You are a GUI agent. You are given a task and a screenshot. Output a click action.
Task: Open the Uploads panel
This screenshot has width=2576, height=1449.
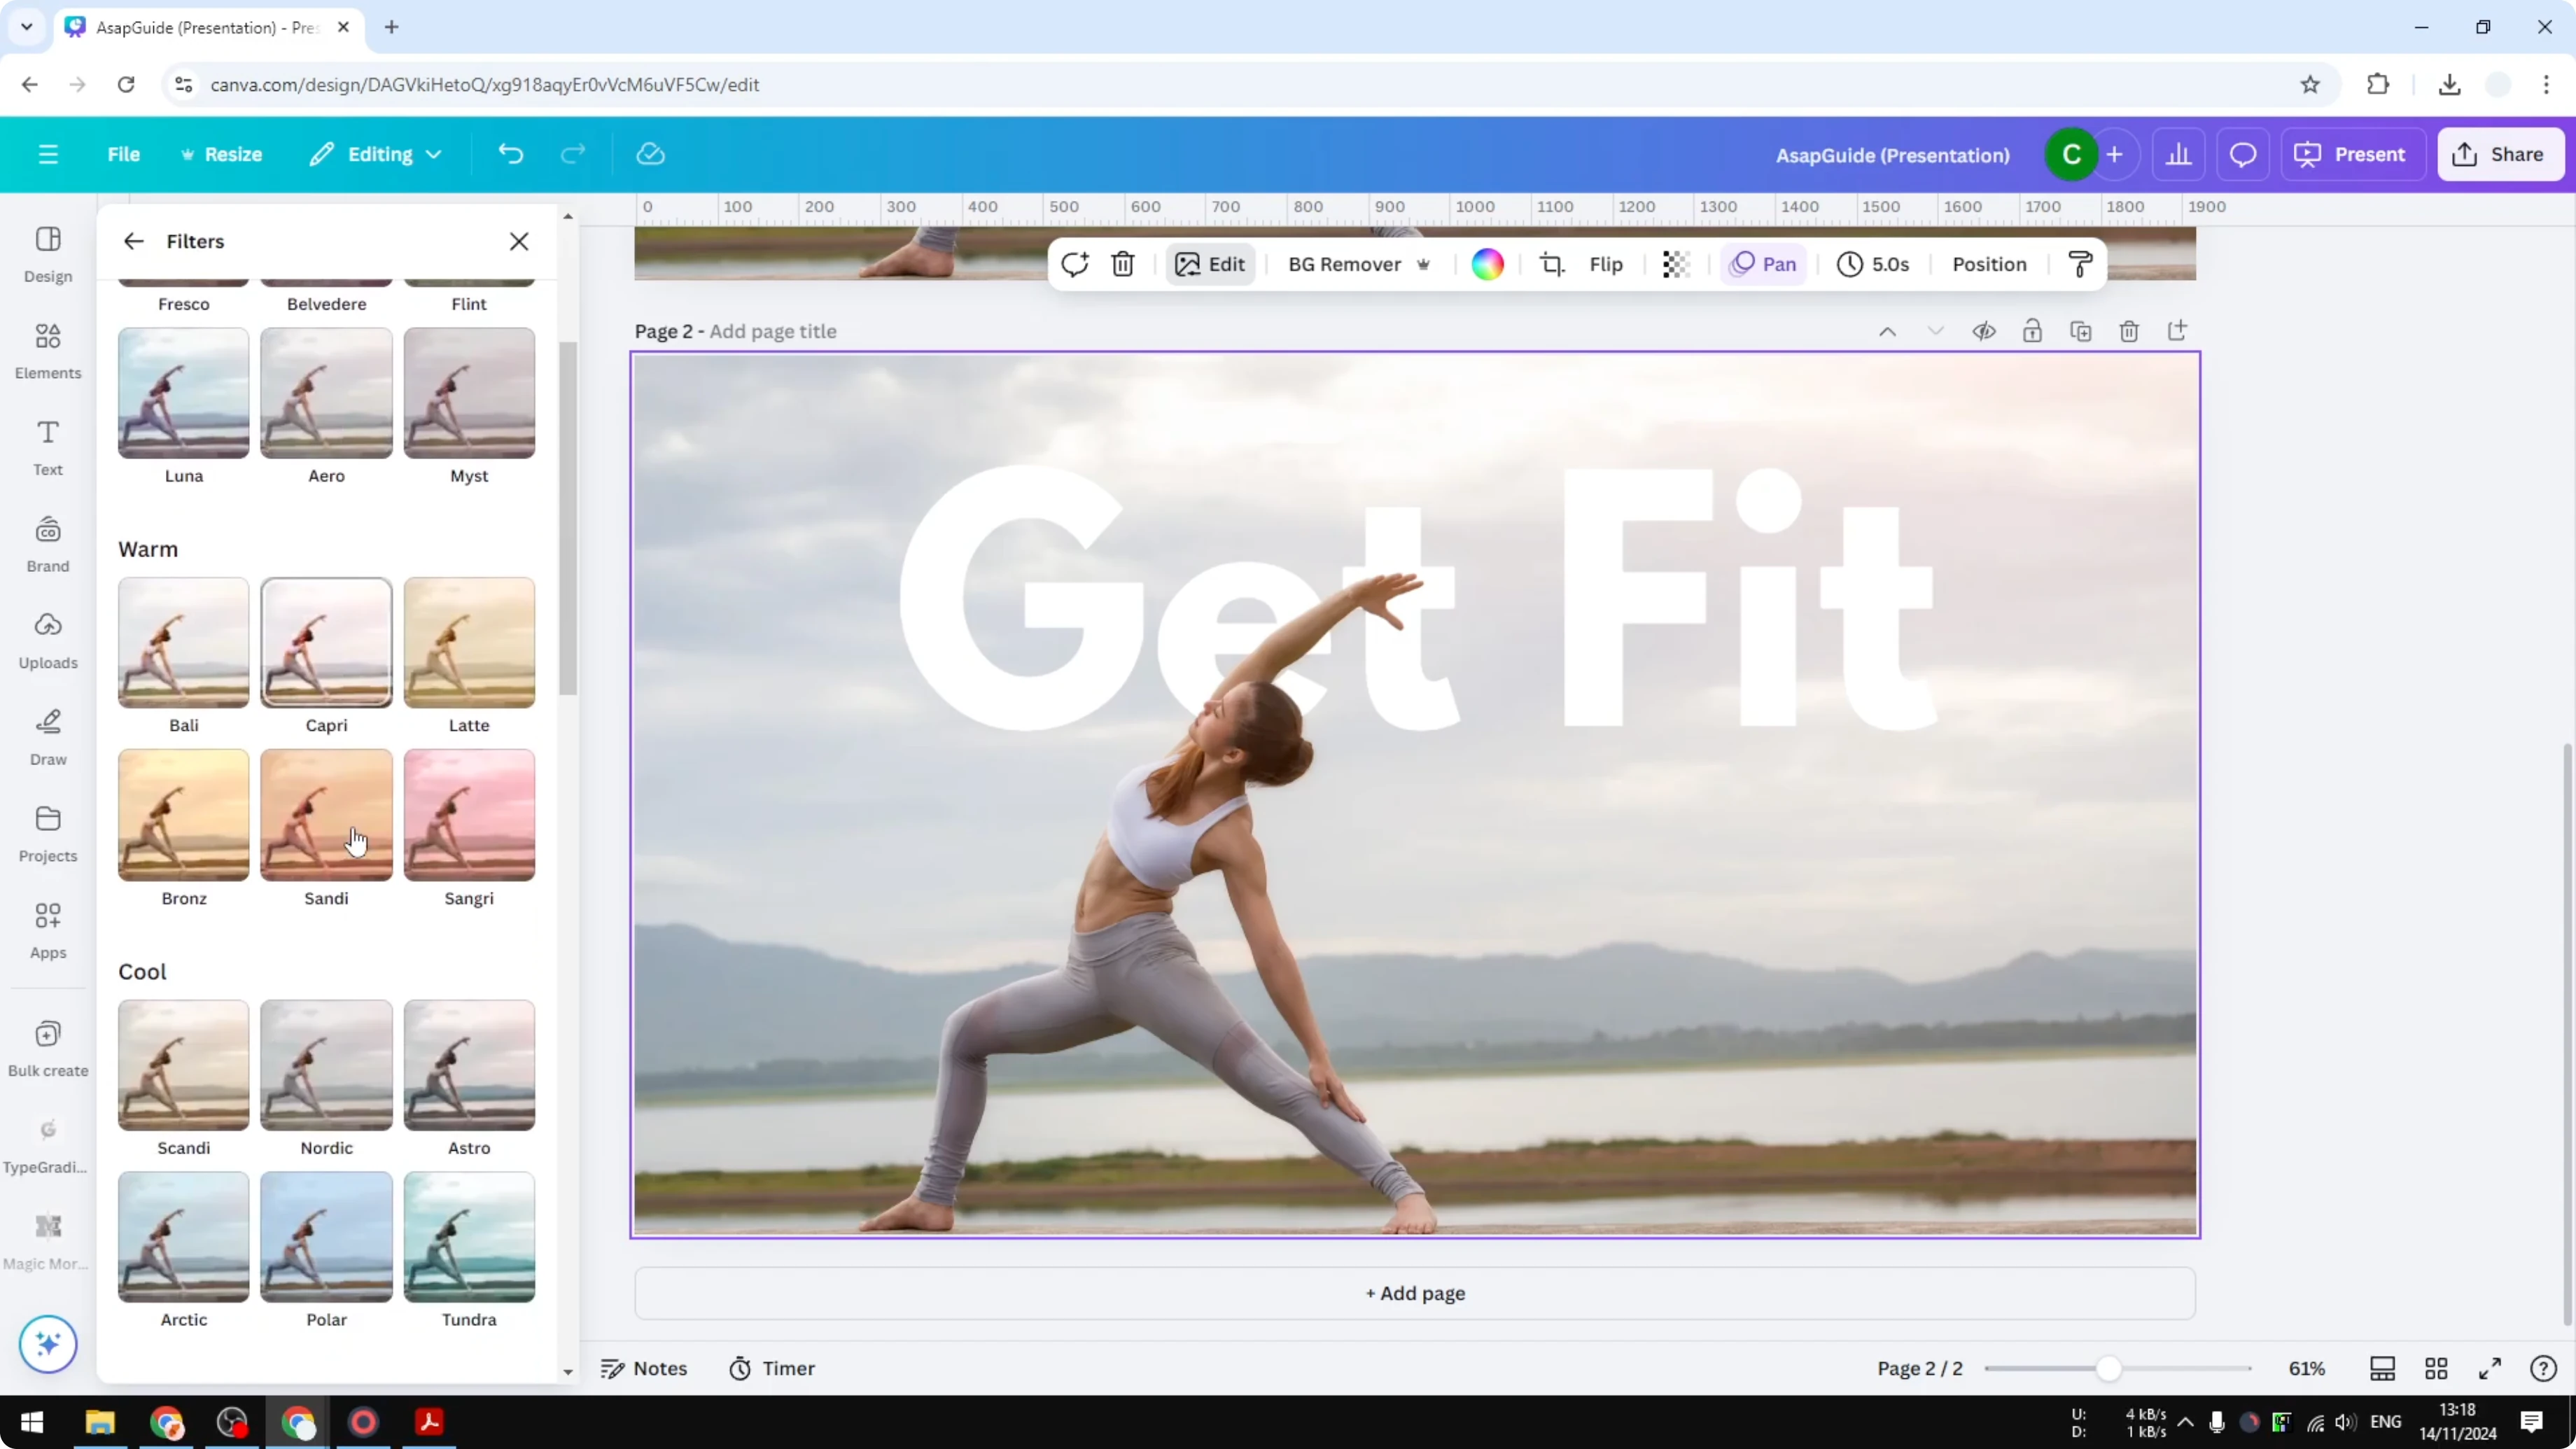(47, 640)
